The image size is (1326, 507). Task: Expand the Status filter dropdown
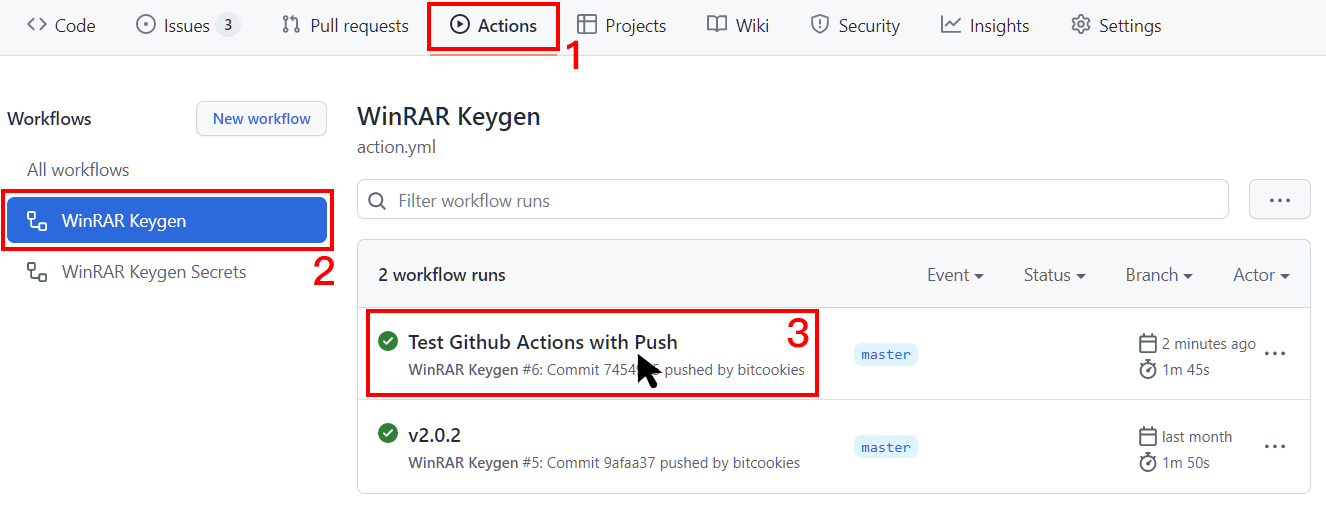click(1054, 275)
